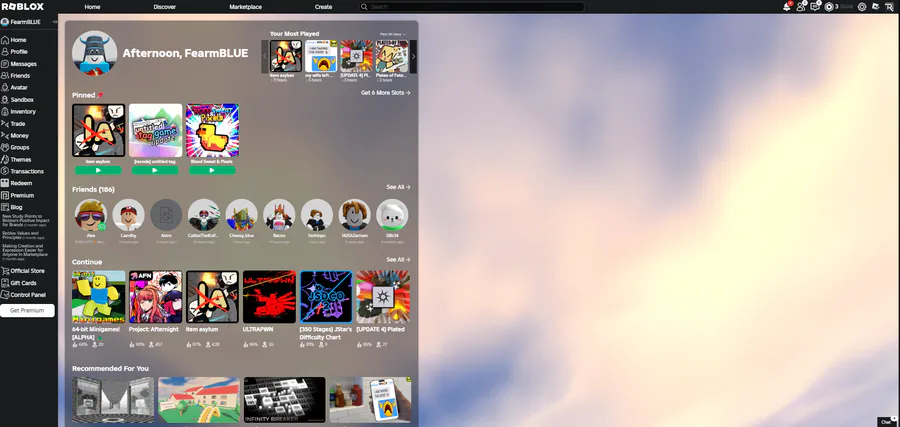Open Themes in the left sidebar
Image resolution: width=900 pixels, height=427 pixels.
tap(16, 160)
